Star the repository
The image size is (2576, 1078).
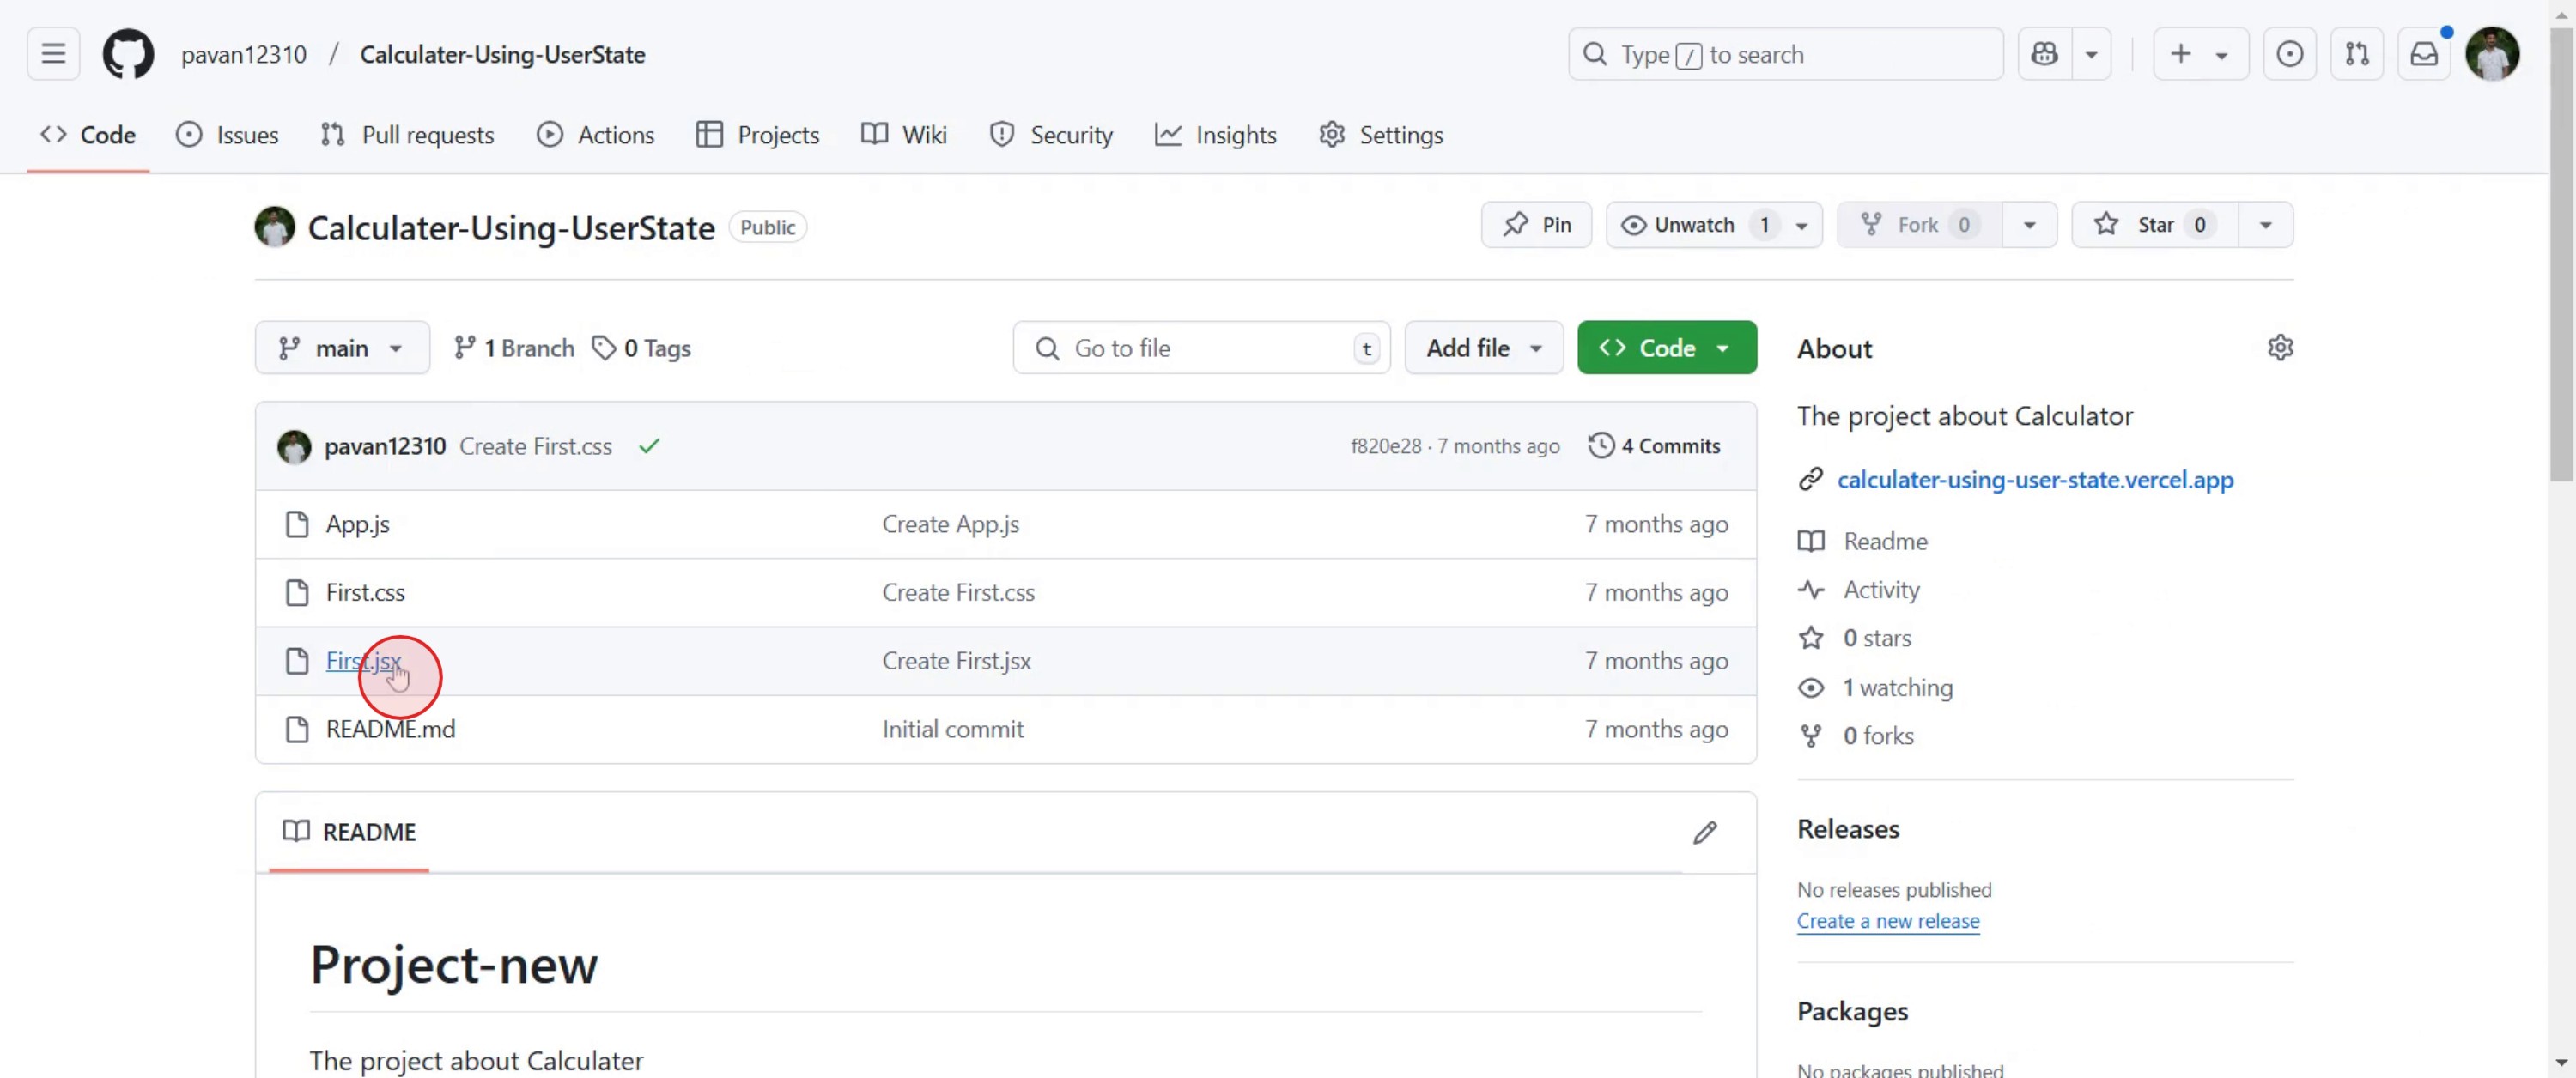2153,225
